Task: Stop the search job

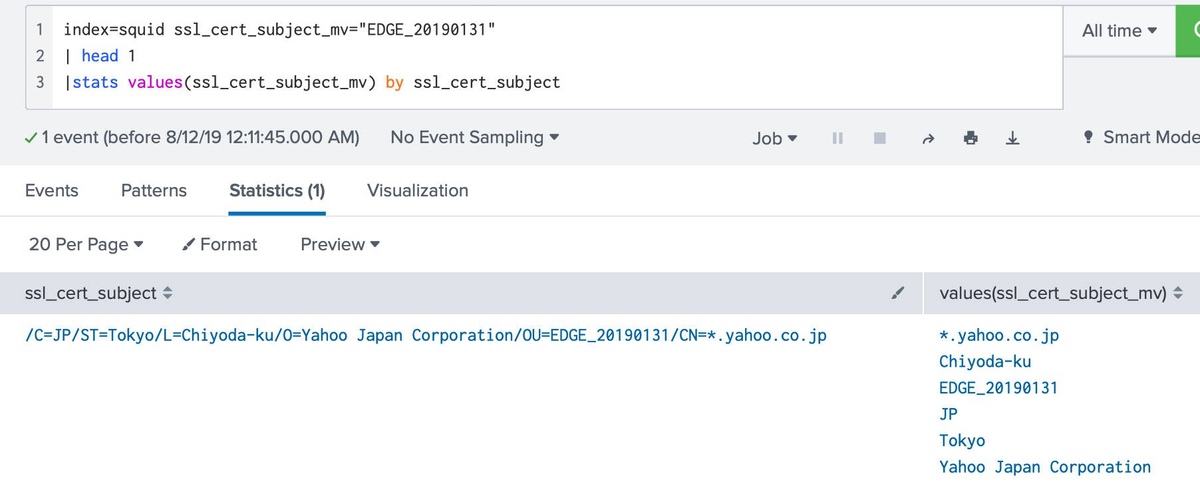Action: click(x=881, y=138)
